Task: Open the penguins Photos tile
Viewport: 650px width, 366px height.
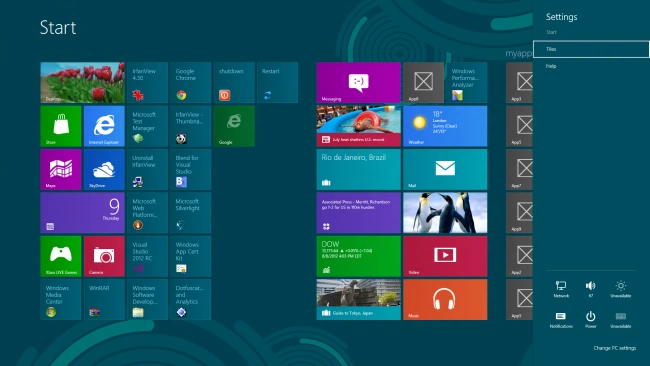Action: (x=445, y=213)
